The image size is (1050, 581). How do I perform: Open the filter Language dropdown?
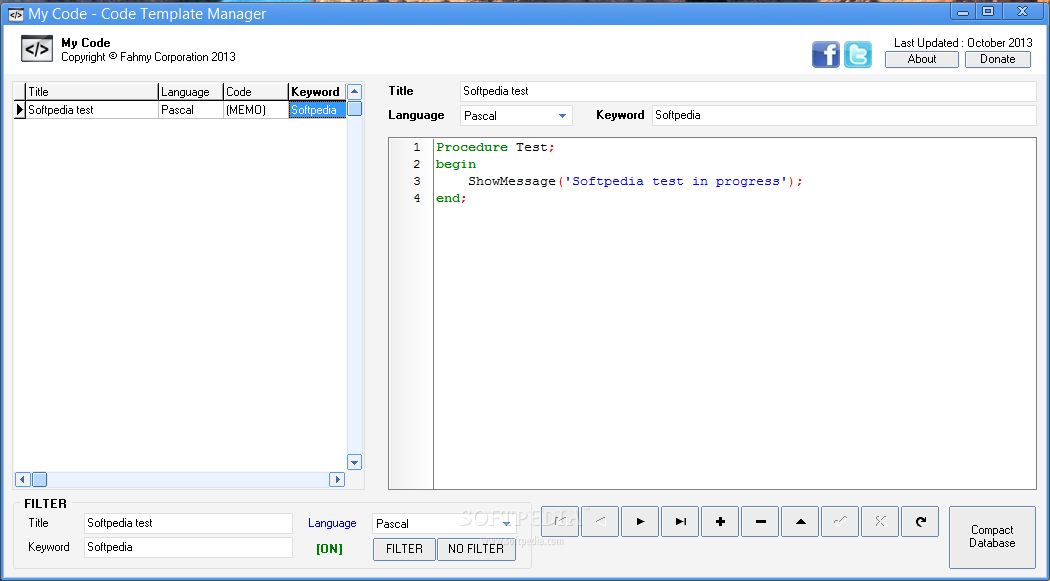[x=507, y=523]
